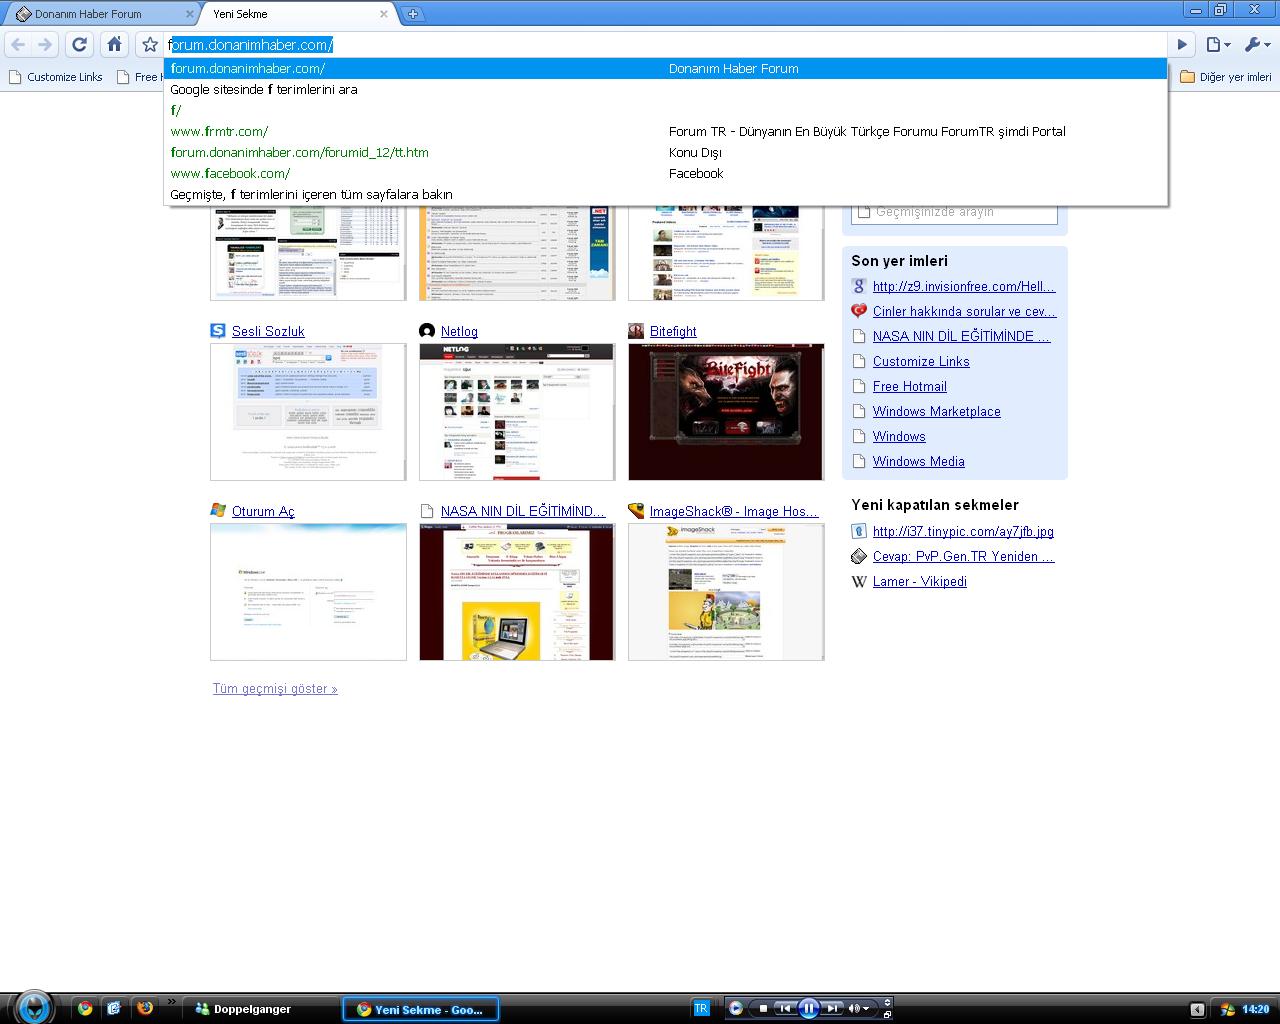Click Alienware start orb on taskbar
Screen dimensions: 1280x1024
33,1007
